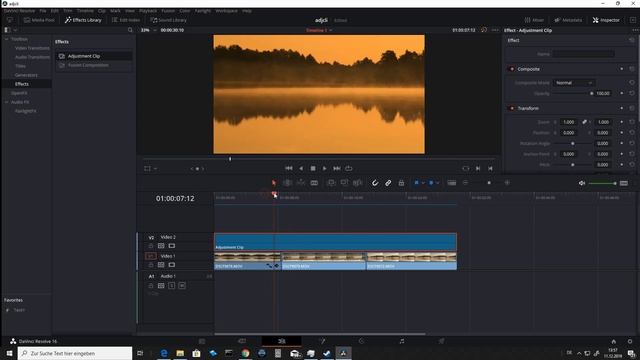Viewport: 640px width, 360px height.
Task: Go to first frame button
Action: coord(289,168)
